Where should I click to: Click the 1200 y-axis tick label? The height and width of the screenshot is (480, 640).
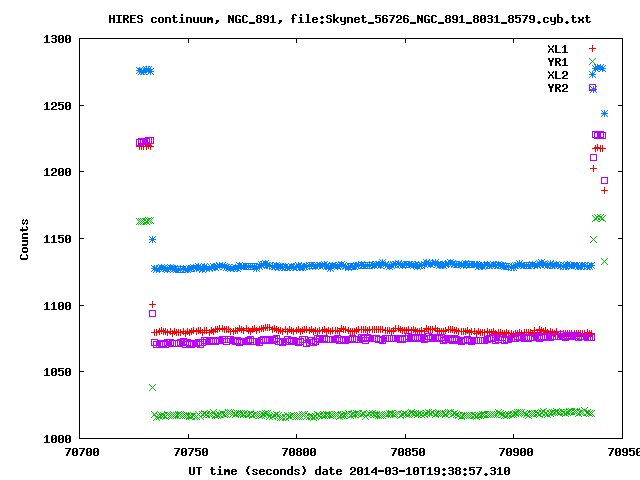(57, 172)
